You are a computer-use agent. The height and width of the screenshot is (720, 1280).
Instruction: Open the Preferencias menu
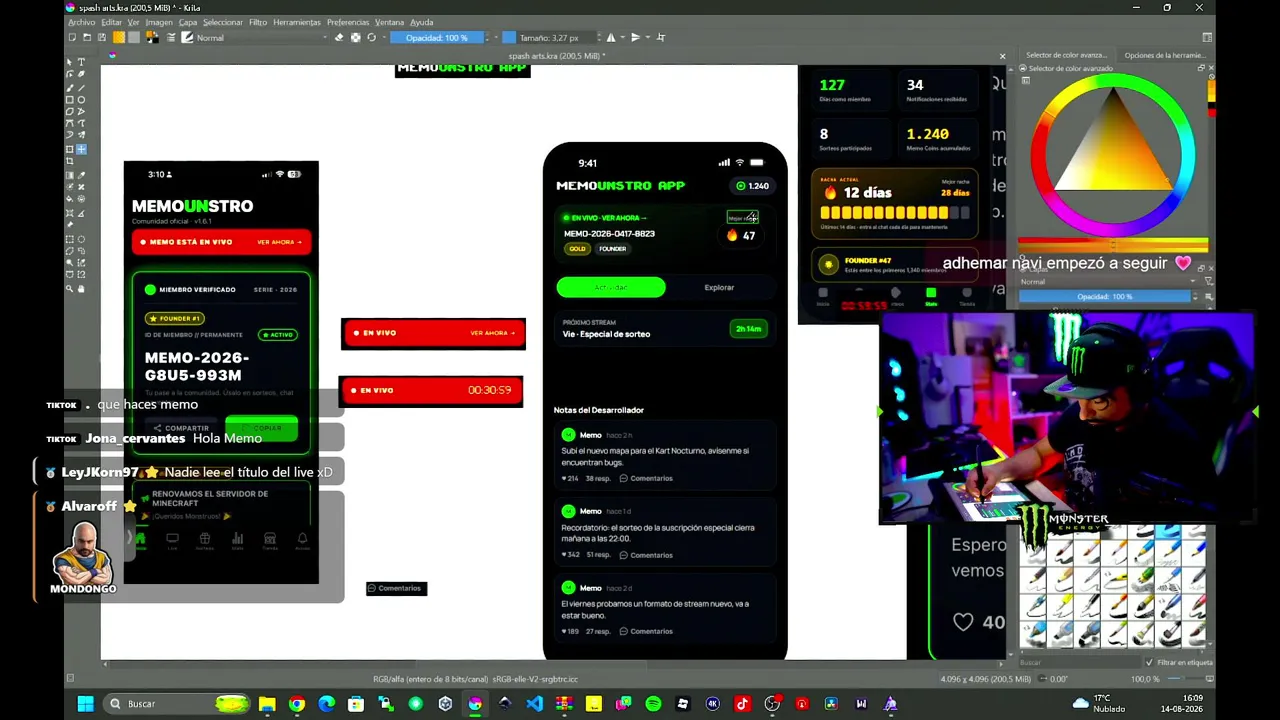(x=348, y=22)
